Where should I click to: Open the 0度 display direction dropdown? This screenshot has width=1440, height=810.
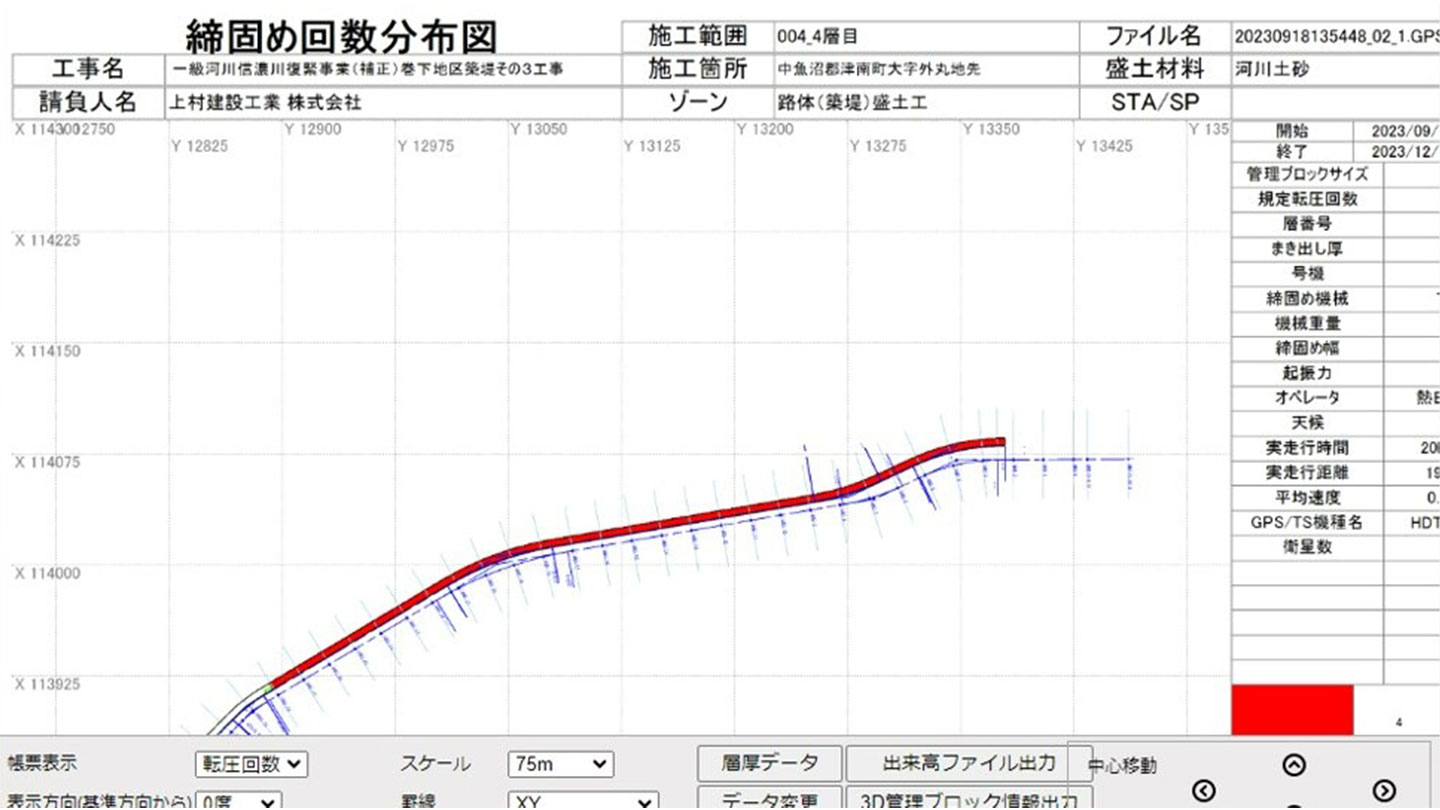click(x=238, y=802)
